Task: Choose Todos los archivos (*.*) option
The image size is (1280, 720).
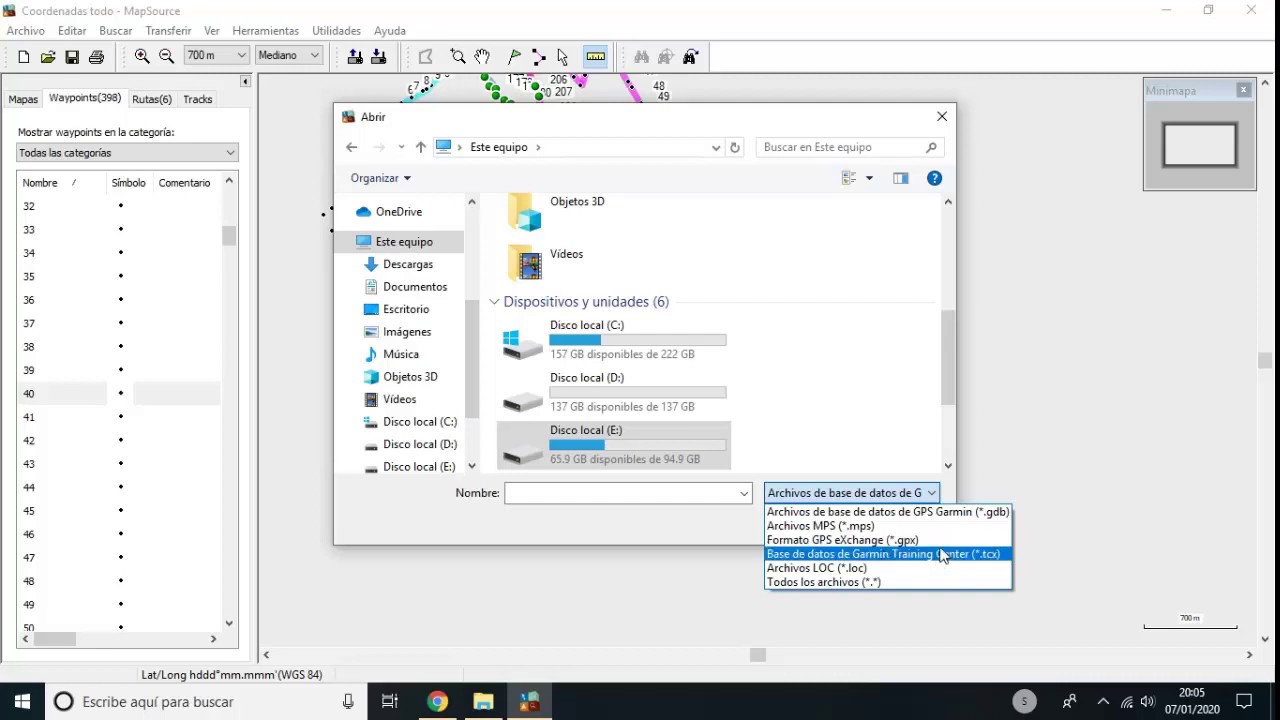Action: [x=888, y=582]
